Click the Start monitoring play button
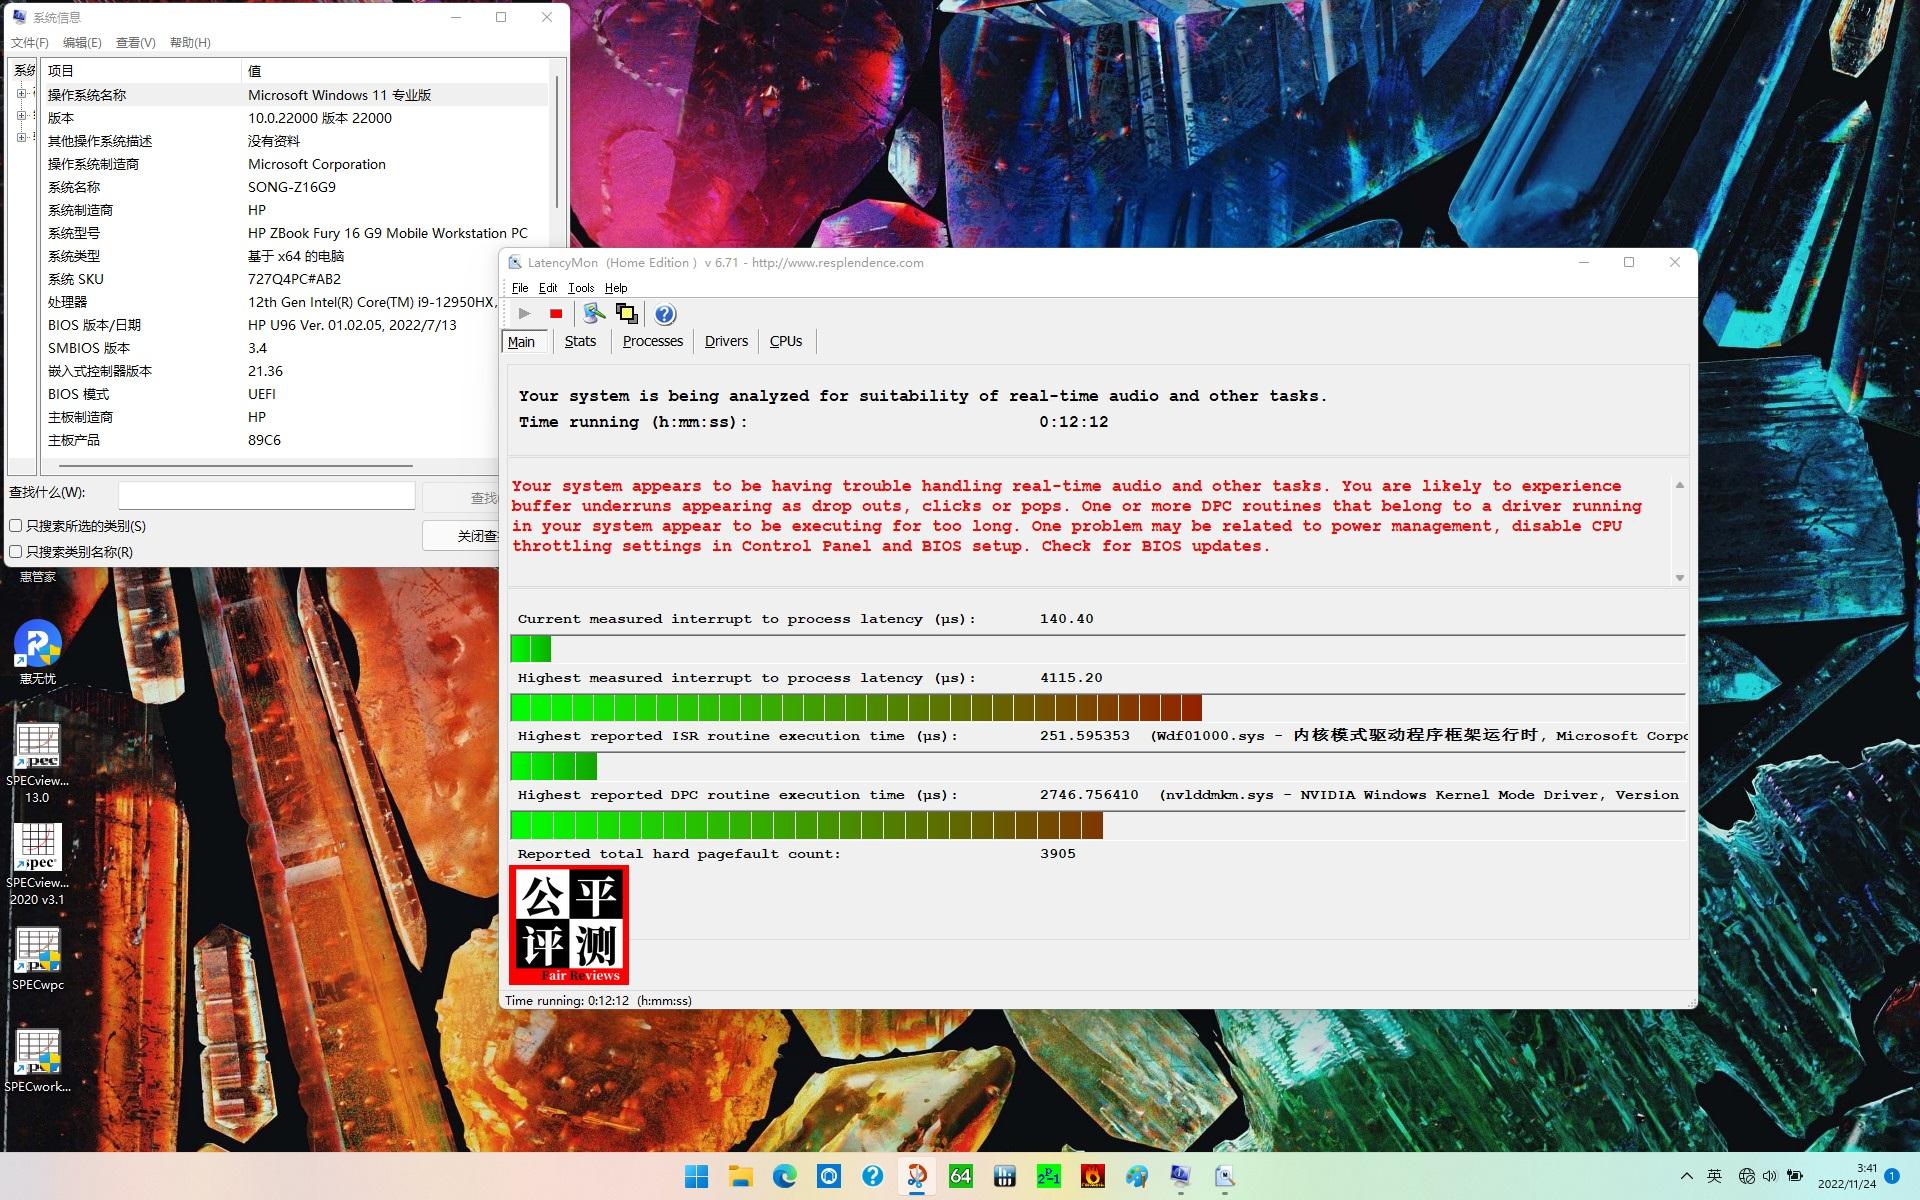Viewport: 1920px width, 1200px height. [x=524, y=314]
